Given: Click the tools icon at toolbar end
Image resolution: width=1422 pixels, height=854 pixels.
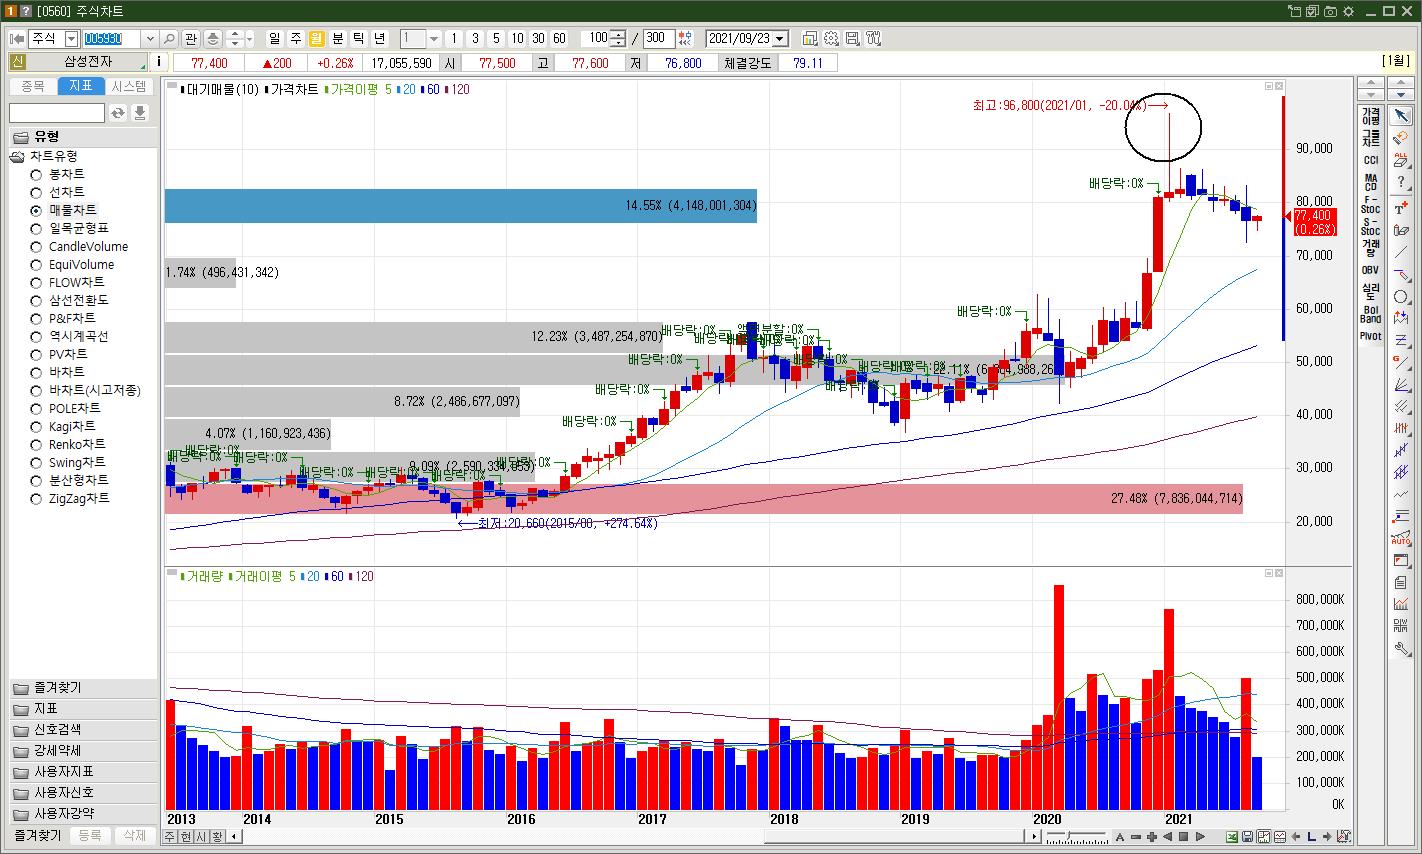Looking at the screenshot, I should [x=874, y=39].
